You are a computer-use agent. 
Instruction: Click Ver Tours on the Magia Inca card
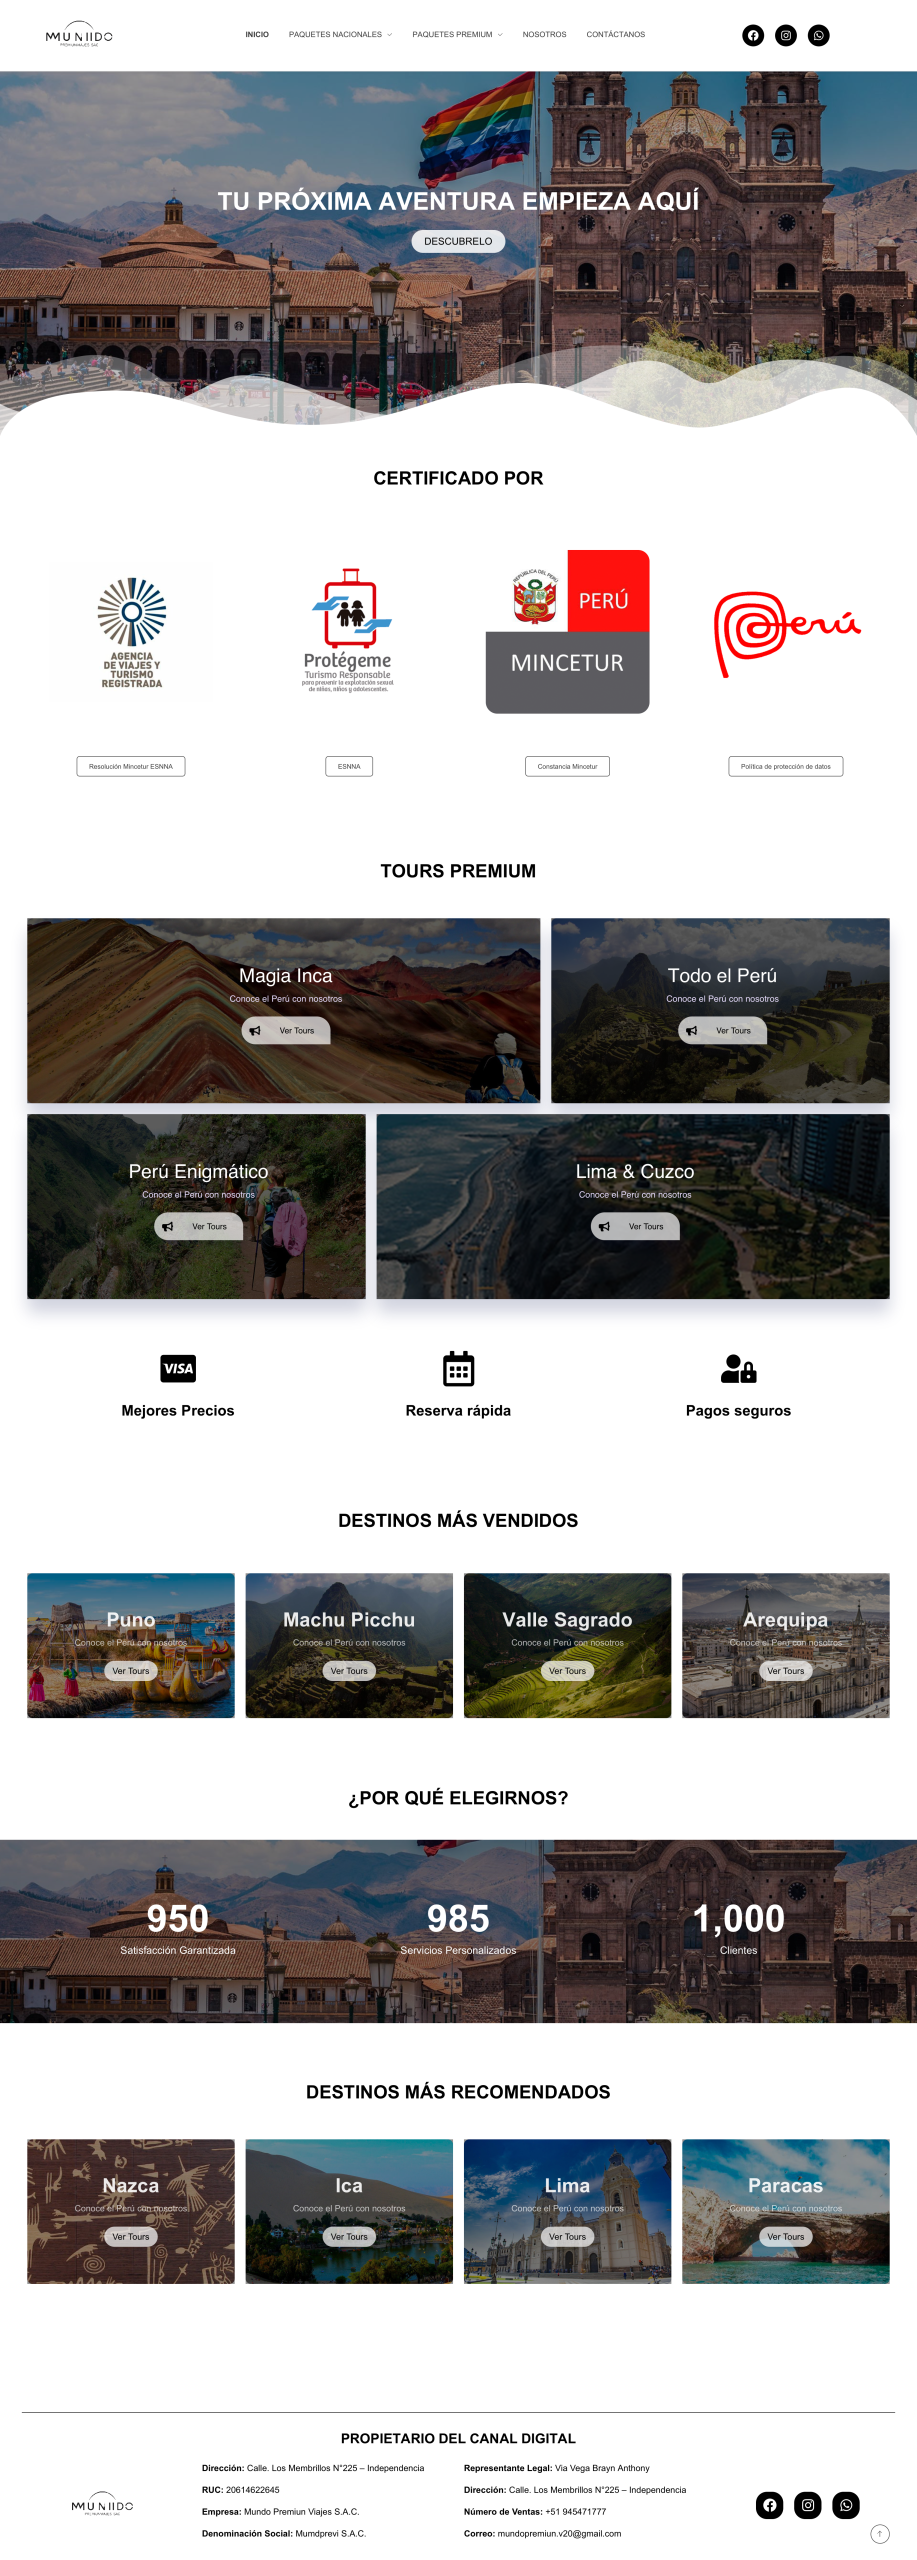[286, 1030]
